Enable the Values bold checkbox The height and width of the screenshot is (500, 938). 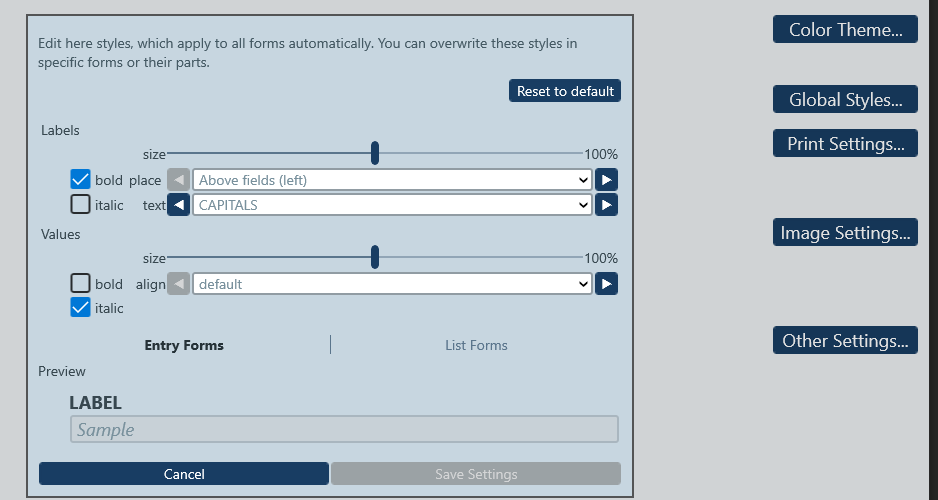coord(81,284)
